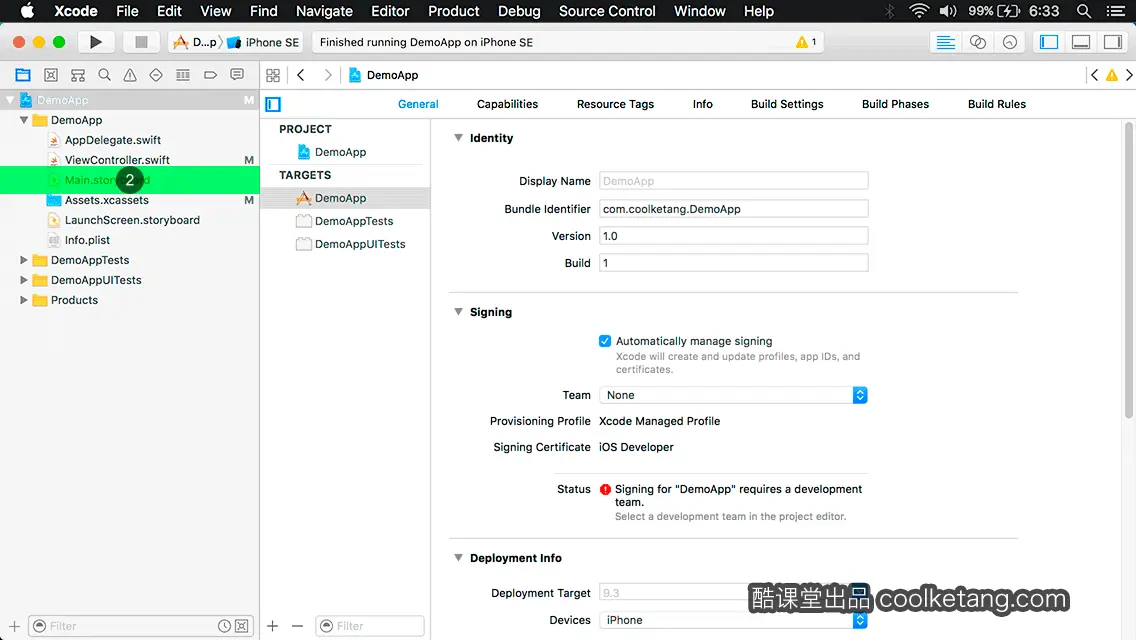Open the Breakpoint navigator
Viewport: 1136px width, 640px height.
(210, 75)
